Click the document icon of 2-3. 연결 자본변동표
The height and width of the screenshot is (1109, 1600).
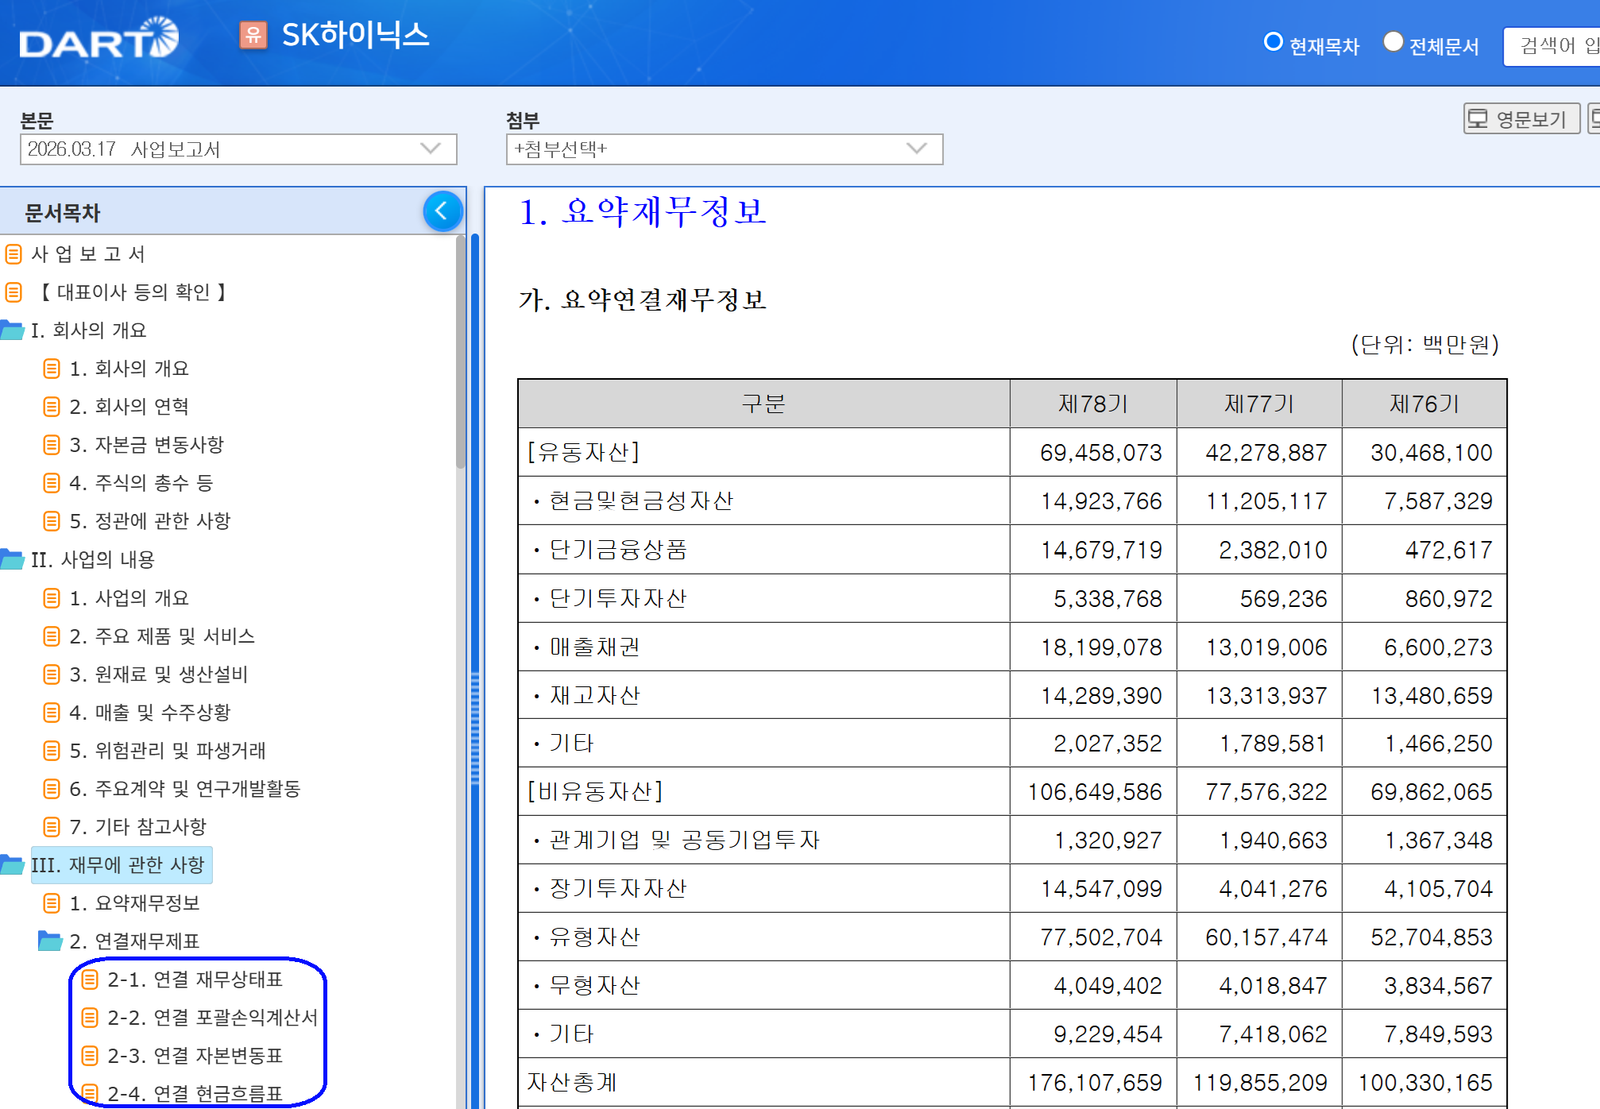coord(90,1055)
